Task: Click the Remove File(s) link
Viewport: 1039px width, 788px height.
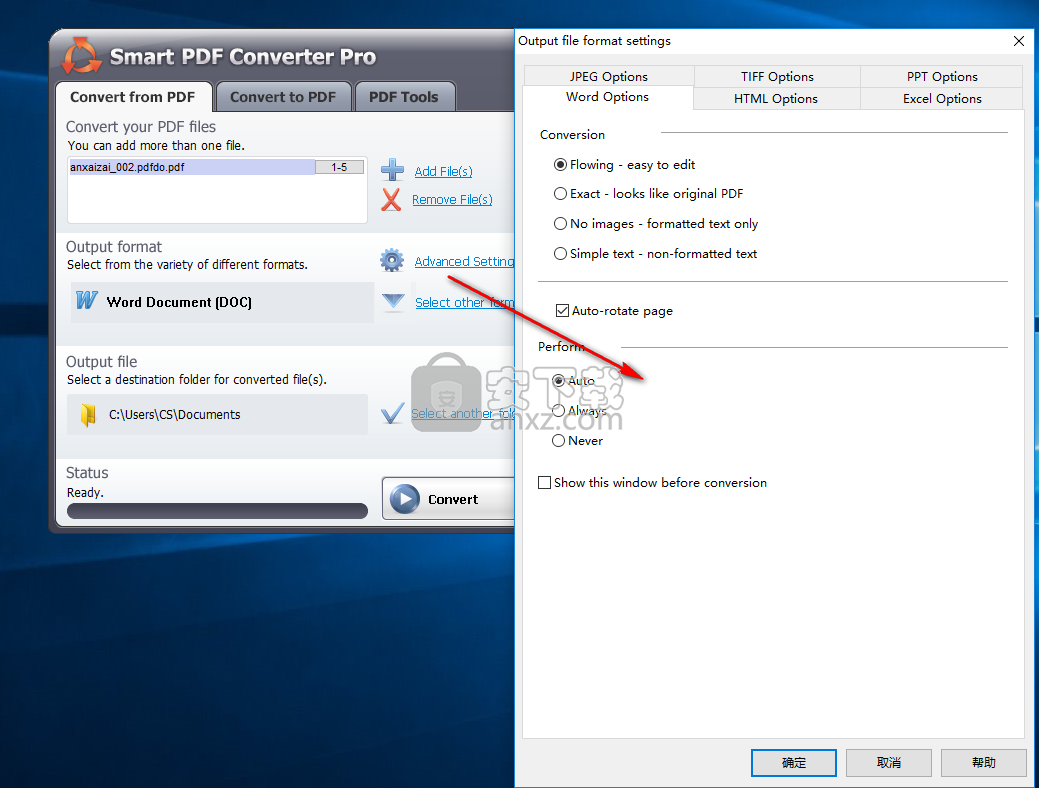Action: (x=452, y=199)
